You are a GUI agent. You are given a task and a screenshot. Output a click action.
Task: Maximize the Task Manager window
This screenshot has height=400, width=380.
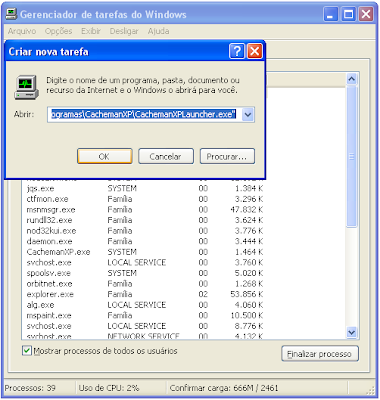click(x=348, y=14)
